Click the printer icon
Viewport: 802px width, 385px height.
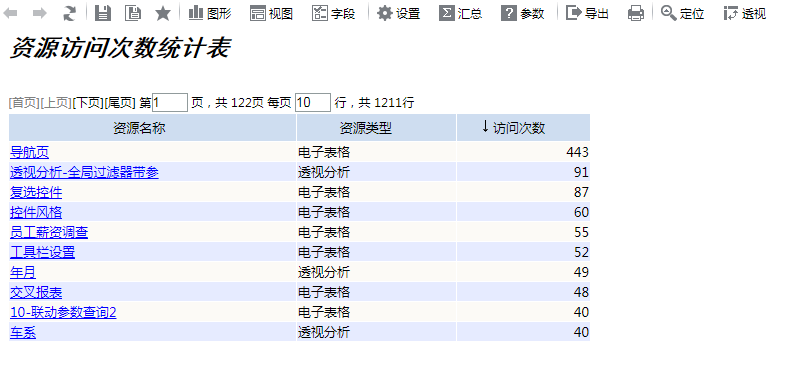(636, 13)
